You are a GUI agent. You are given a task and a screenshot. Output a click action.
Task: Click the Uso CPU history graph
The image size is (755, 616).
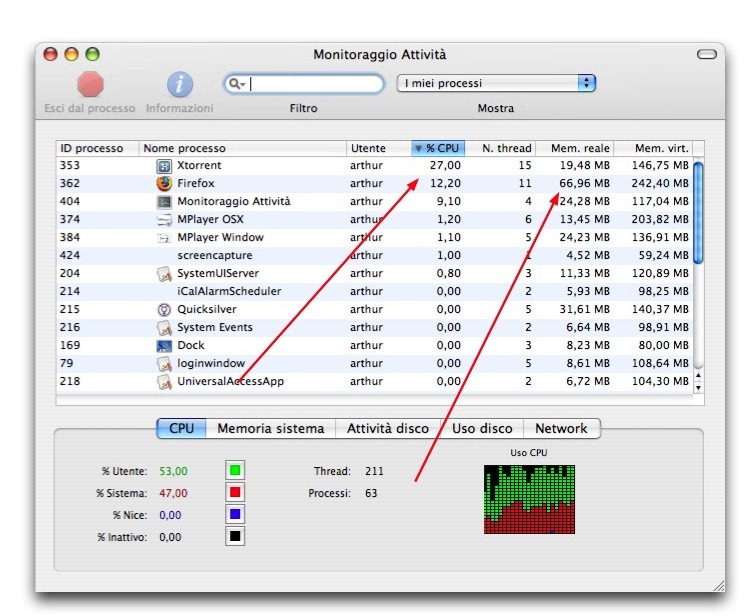tap(529, 499)
